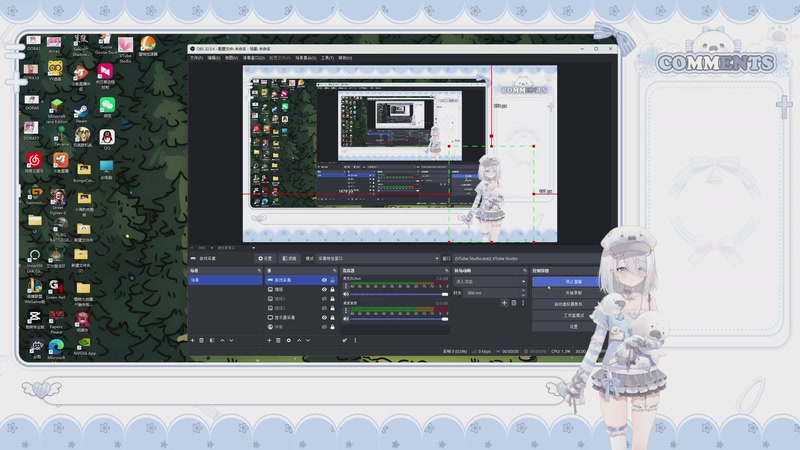
Task: Click the Studio Mode (工作室模式) button
Action: click(x=565, y=315)
